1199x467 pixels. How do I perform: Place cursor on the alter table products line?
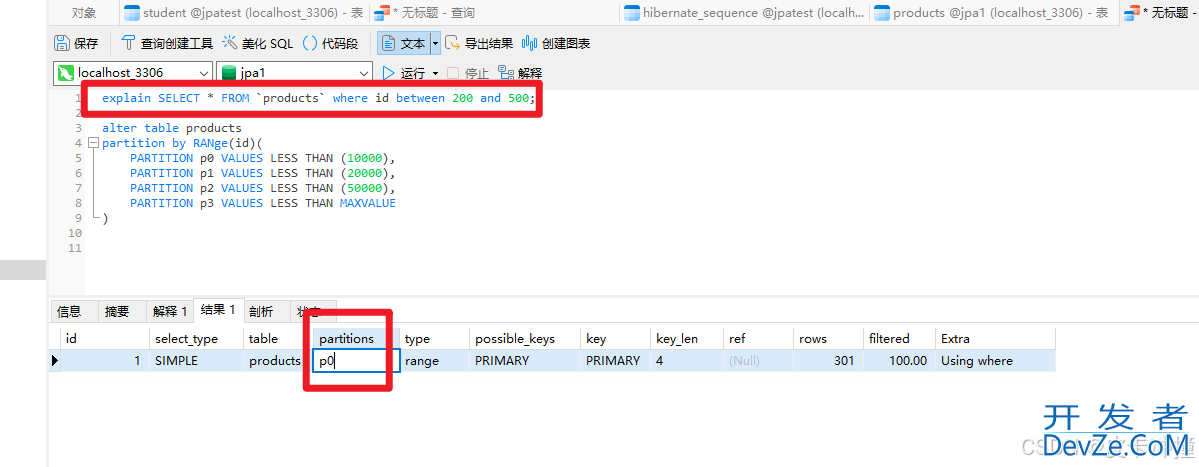(171, 128)
